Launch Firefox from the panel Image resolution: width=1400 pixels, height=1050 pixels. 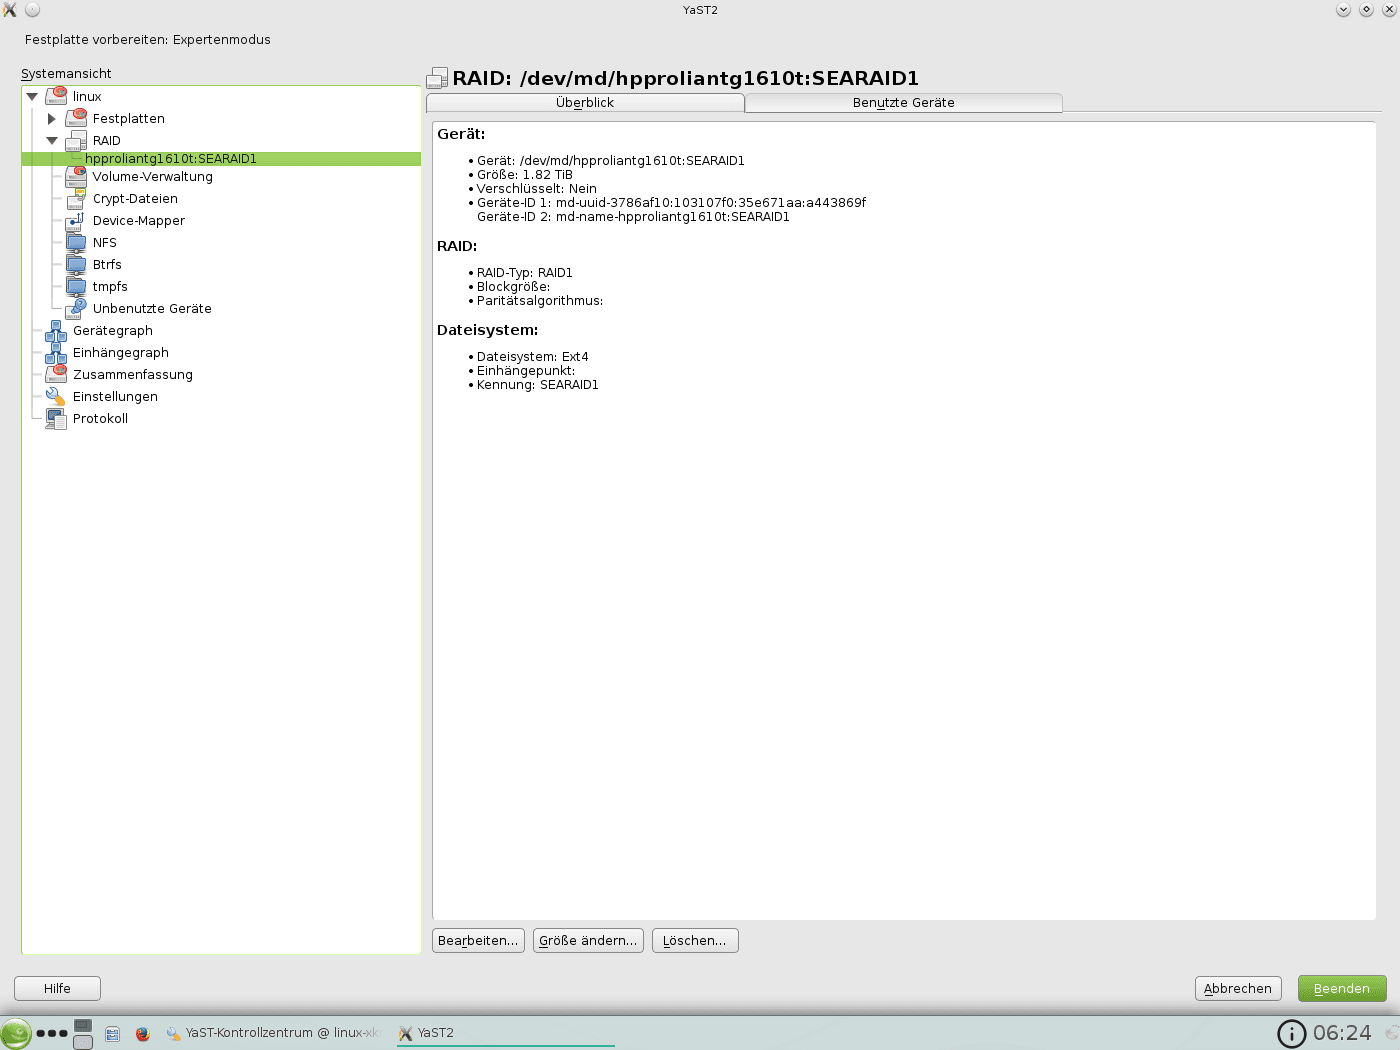(143, 1034)
